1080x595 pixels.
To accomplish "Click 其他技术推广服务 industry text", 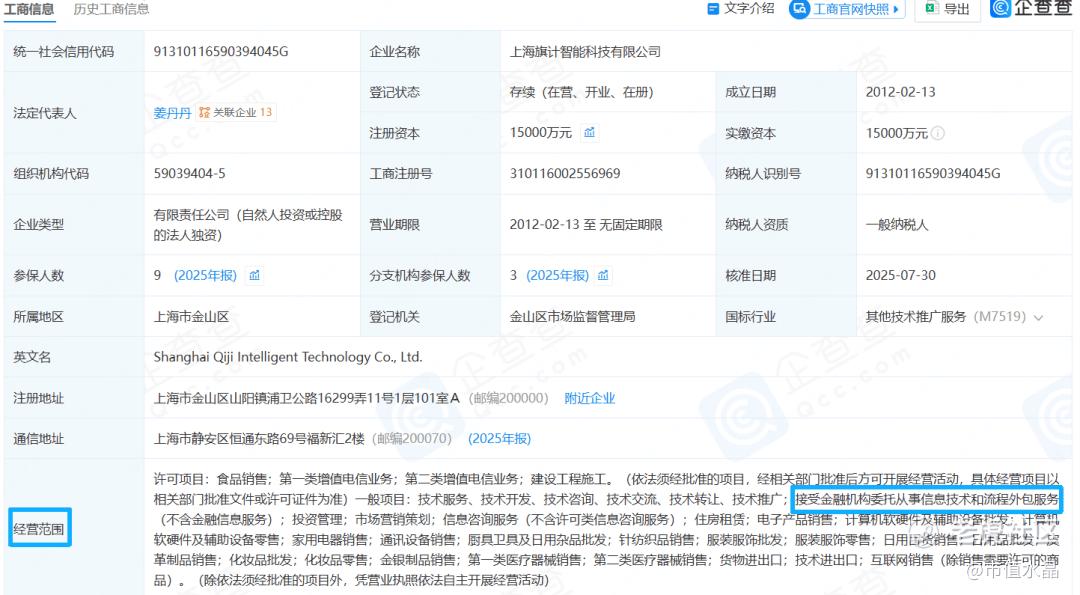I will click(915, 317).
